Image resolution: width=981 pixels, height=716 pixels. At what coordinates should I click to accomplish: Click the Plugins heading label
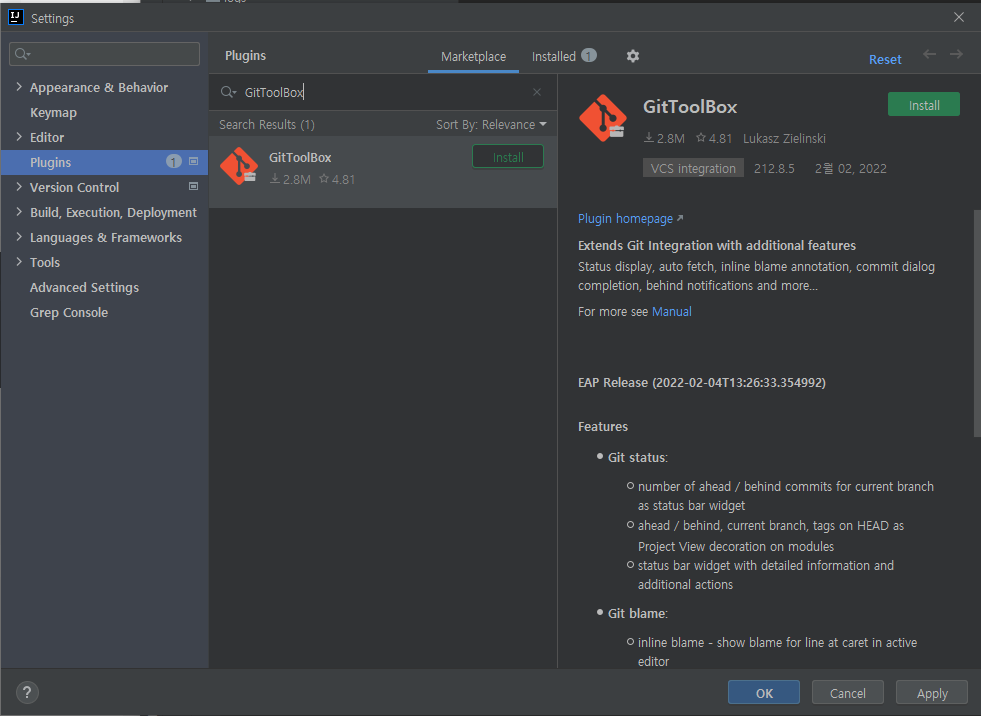pos(245,56)
